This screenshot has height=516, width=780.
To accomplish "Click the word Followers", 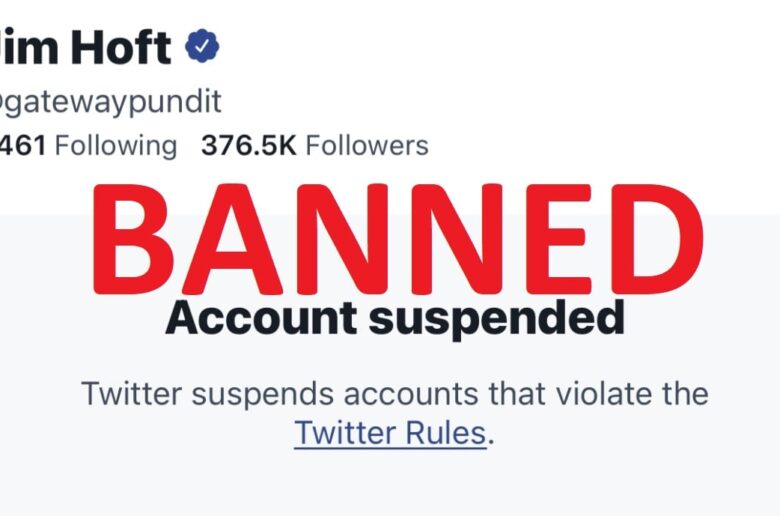I will click(367, 146).
